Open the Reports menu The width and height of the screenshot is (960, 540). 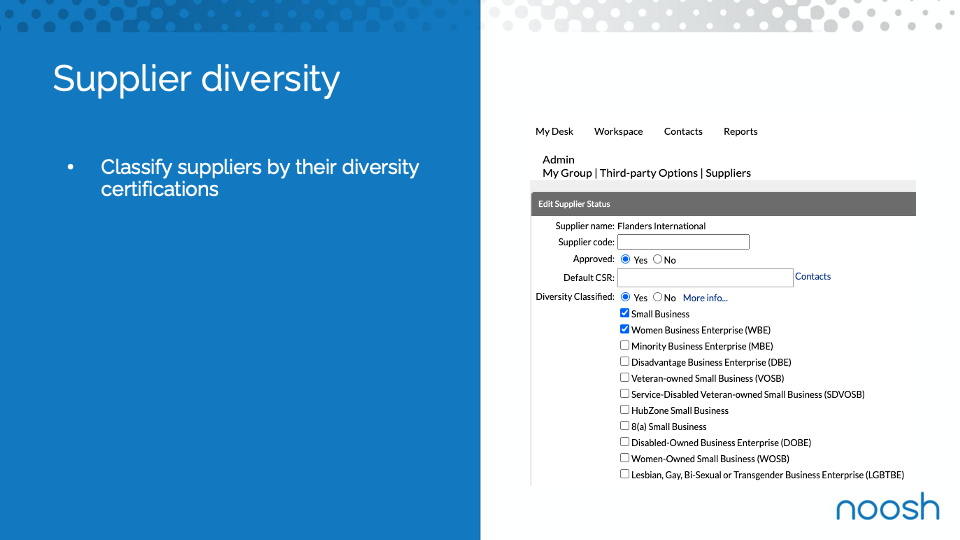coord(740,132)
